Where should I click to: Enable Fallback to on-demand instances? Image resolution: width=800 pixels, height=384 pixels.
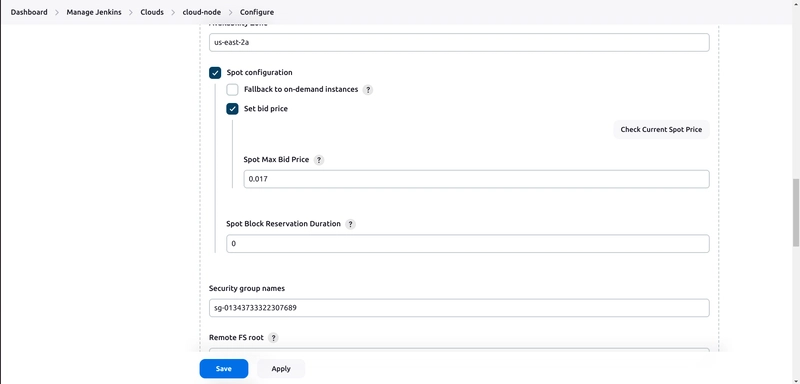click(x=232, y=90)
